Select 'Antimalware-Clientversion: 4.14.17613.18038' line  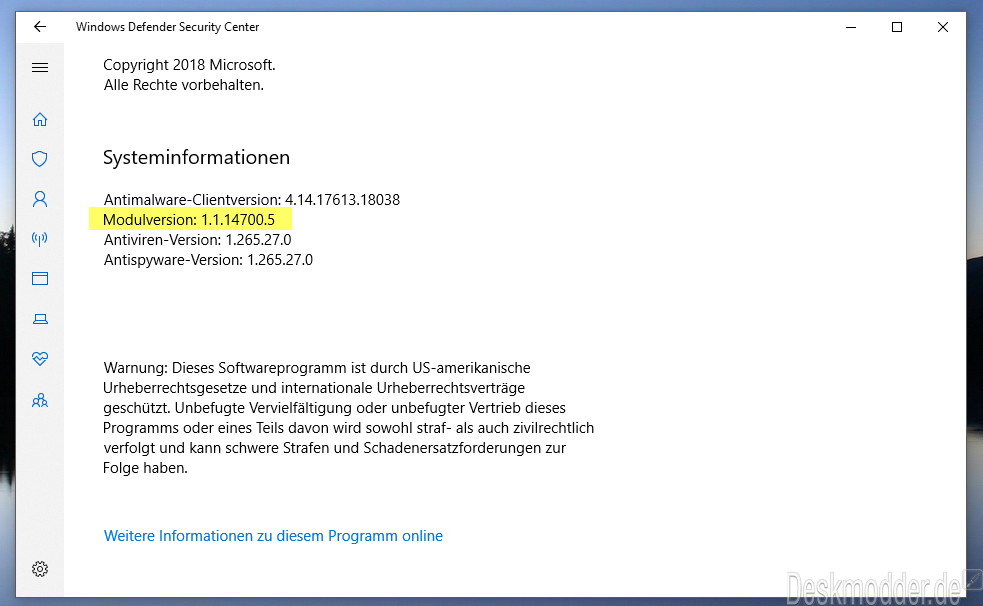251,199
